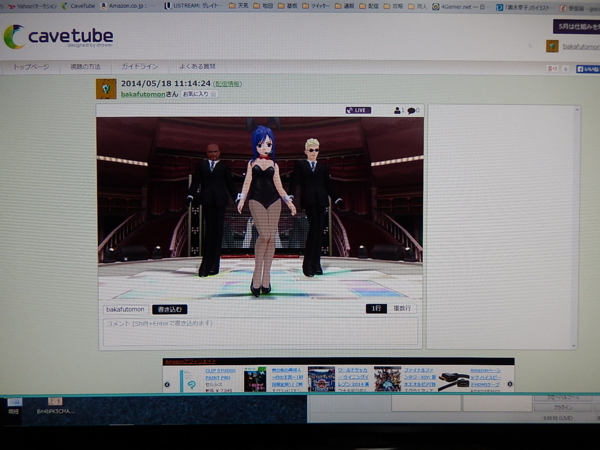Click the Google +1 button
This screenshot has width=600, height=450.
553,69
